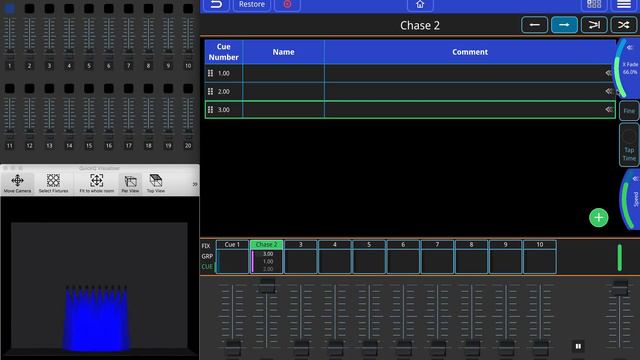Click the master fader handle at far right
The width and height of the screenshot is (640, 360).
coord(620,288)
